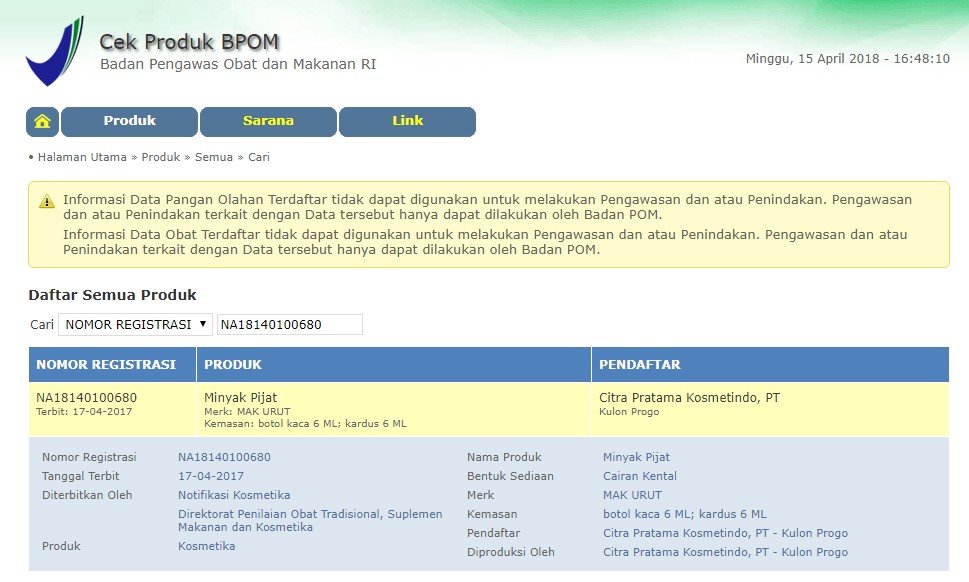This screenshot has height=582, width=969.
Task: Follow the Halaman Utama breadcrumb
Action: (82, 157)
